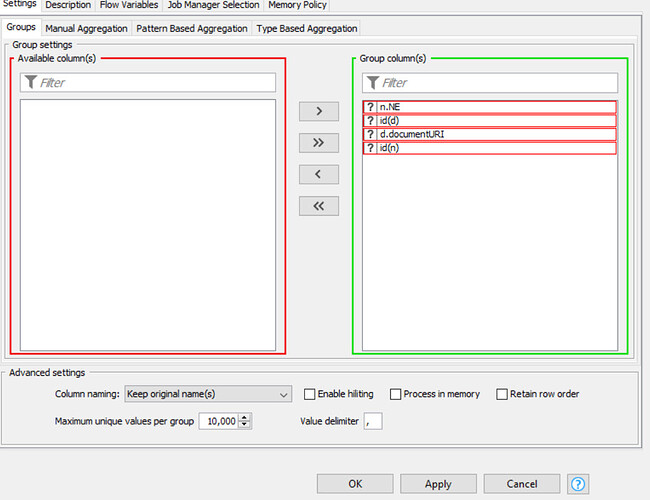
Task: Focus the Available columns filter field
Action: tap(148, 83)
